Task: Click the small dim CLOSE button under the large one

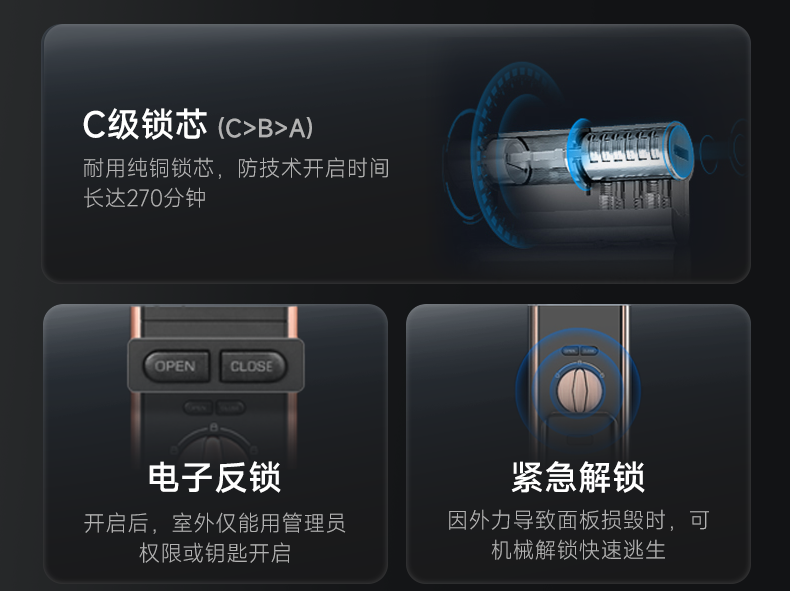Action: [x=231, y=407]
